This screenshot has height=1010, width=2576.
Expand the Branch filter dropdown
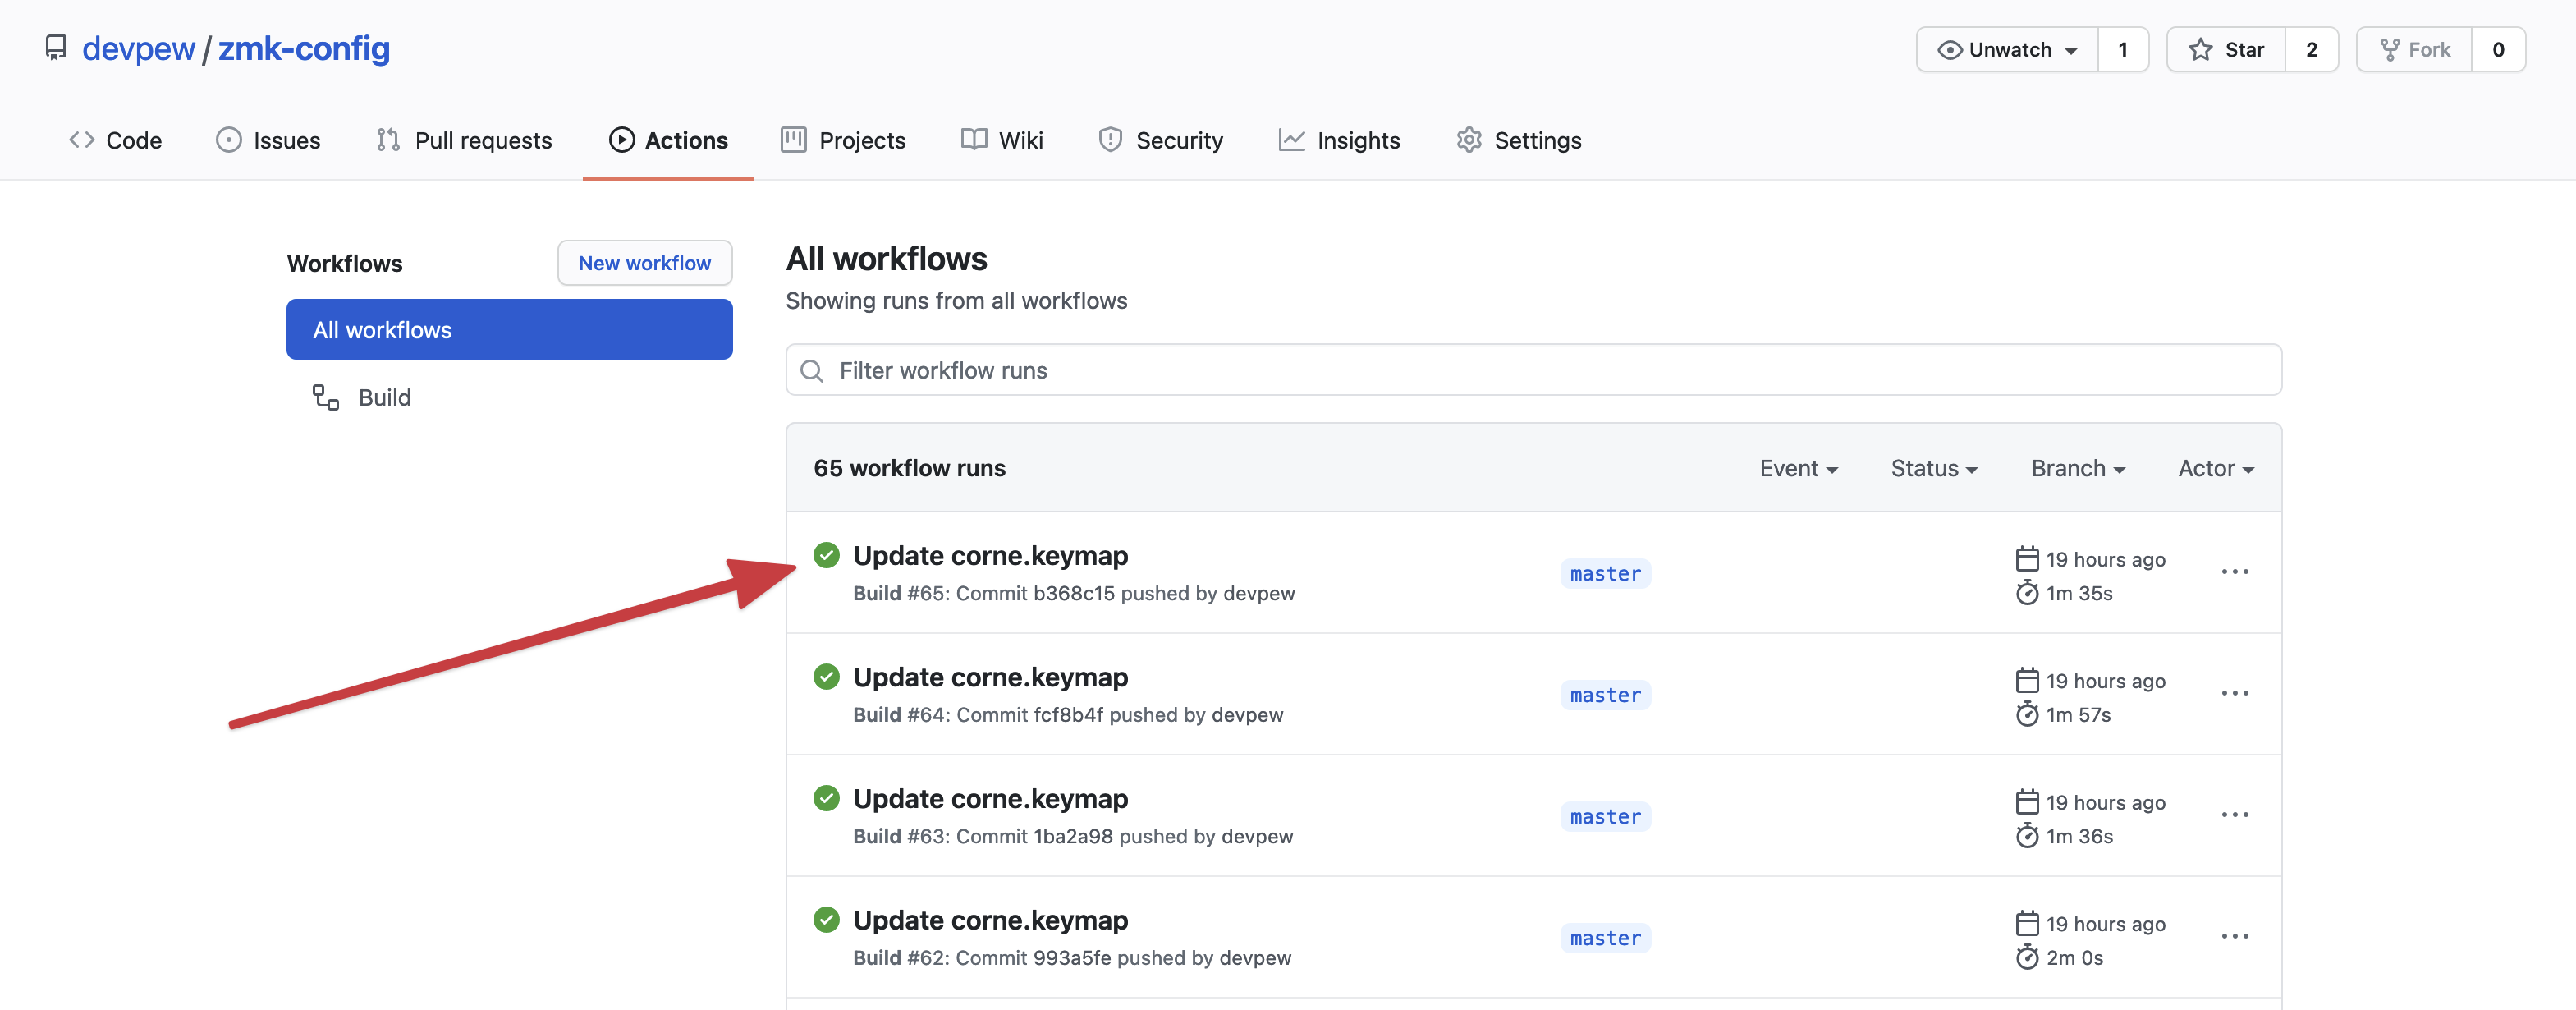[x=2077, y=469]
